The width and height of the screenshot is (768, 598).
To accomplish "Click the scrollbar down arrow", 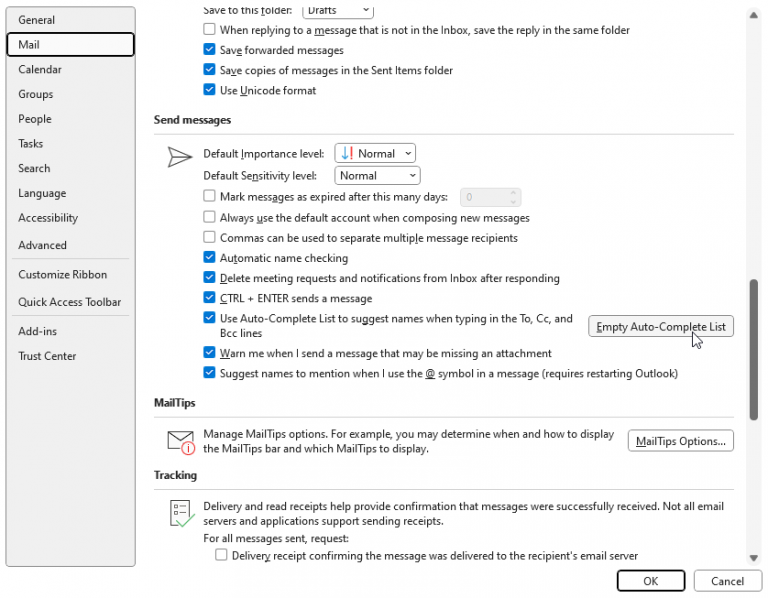I will point(753,558).
